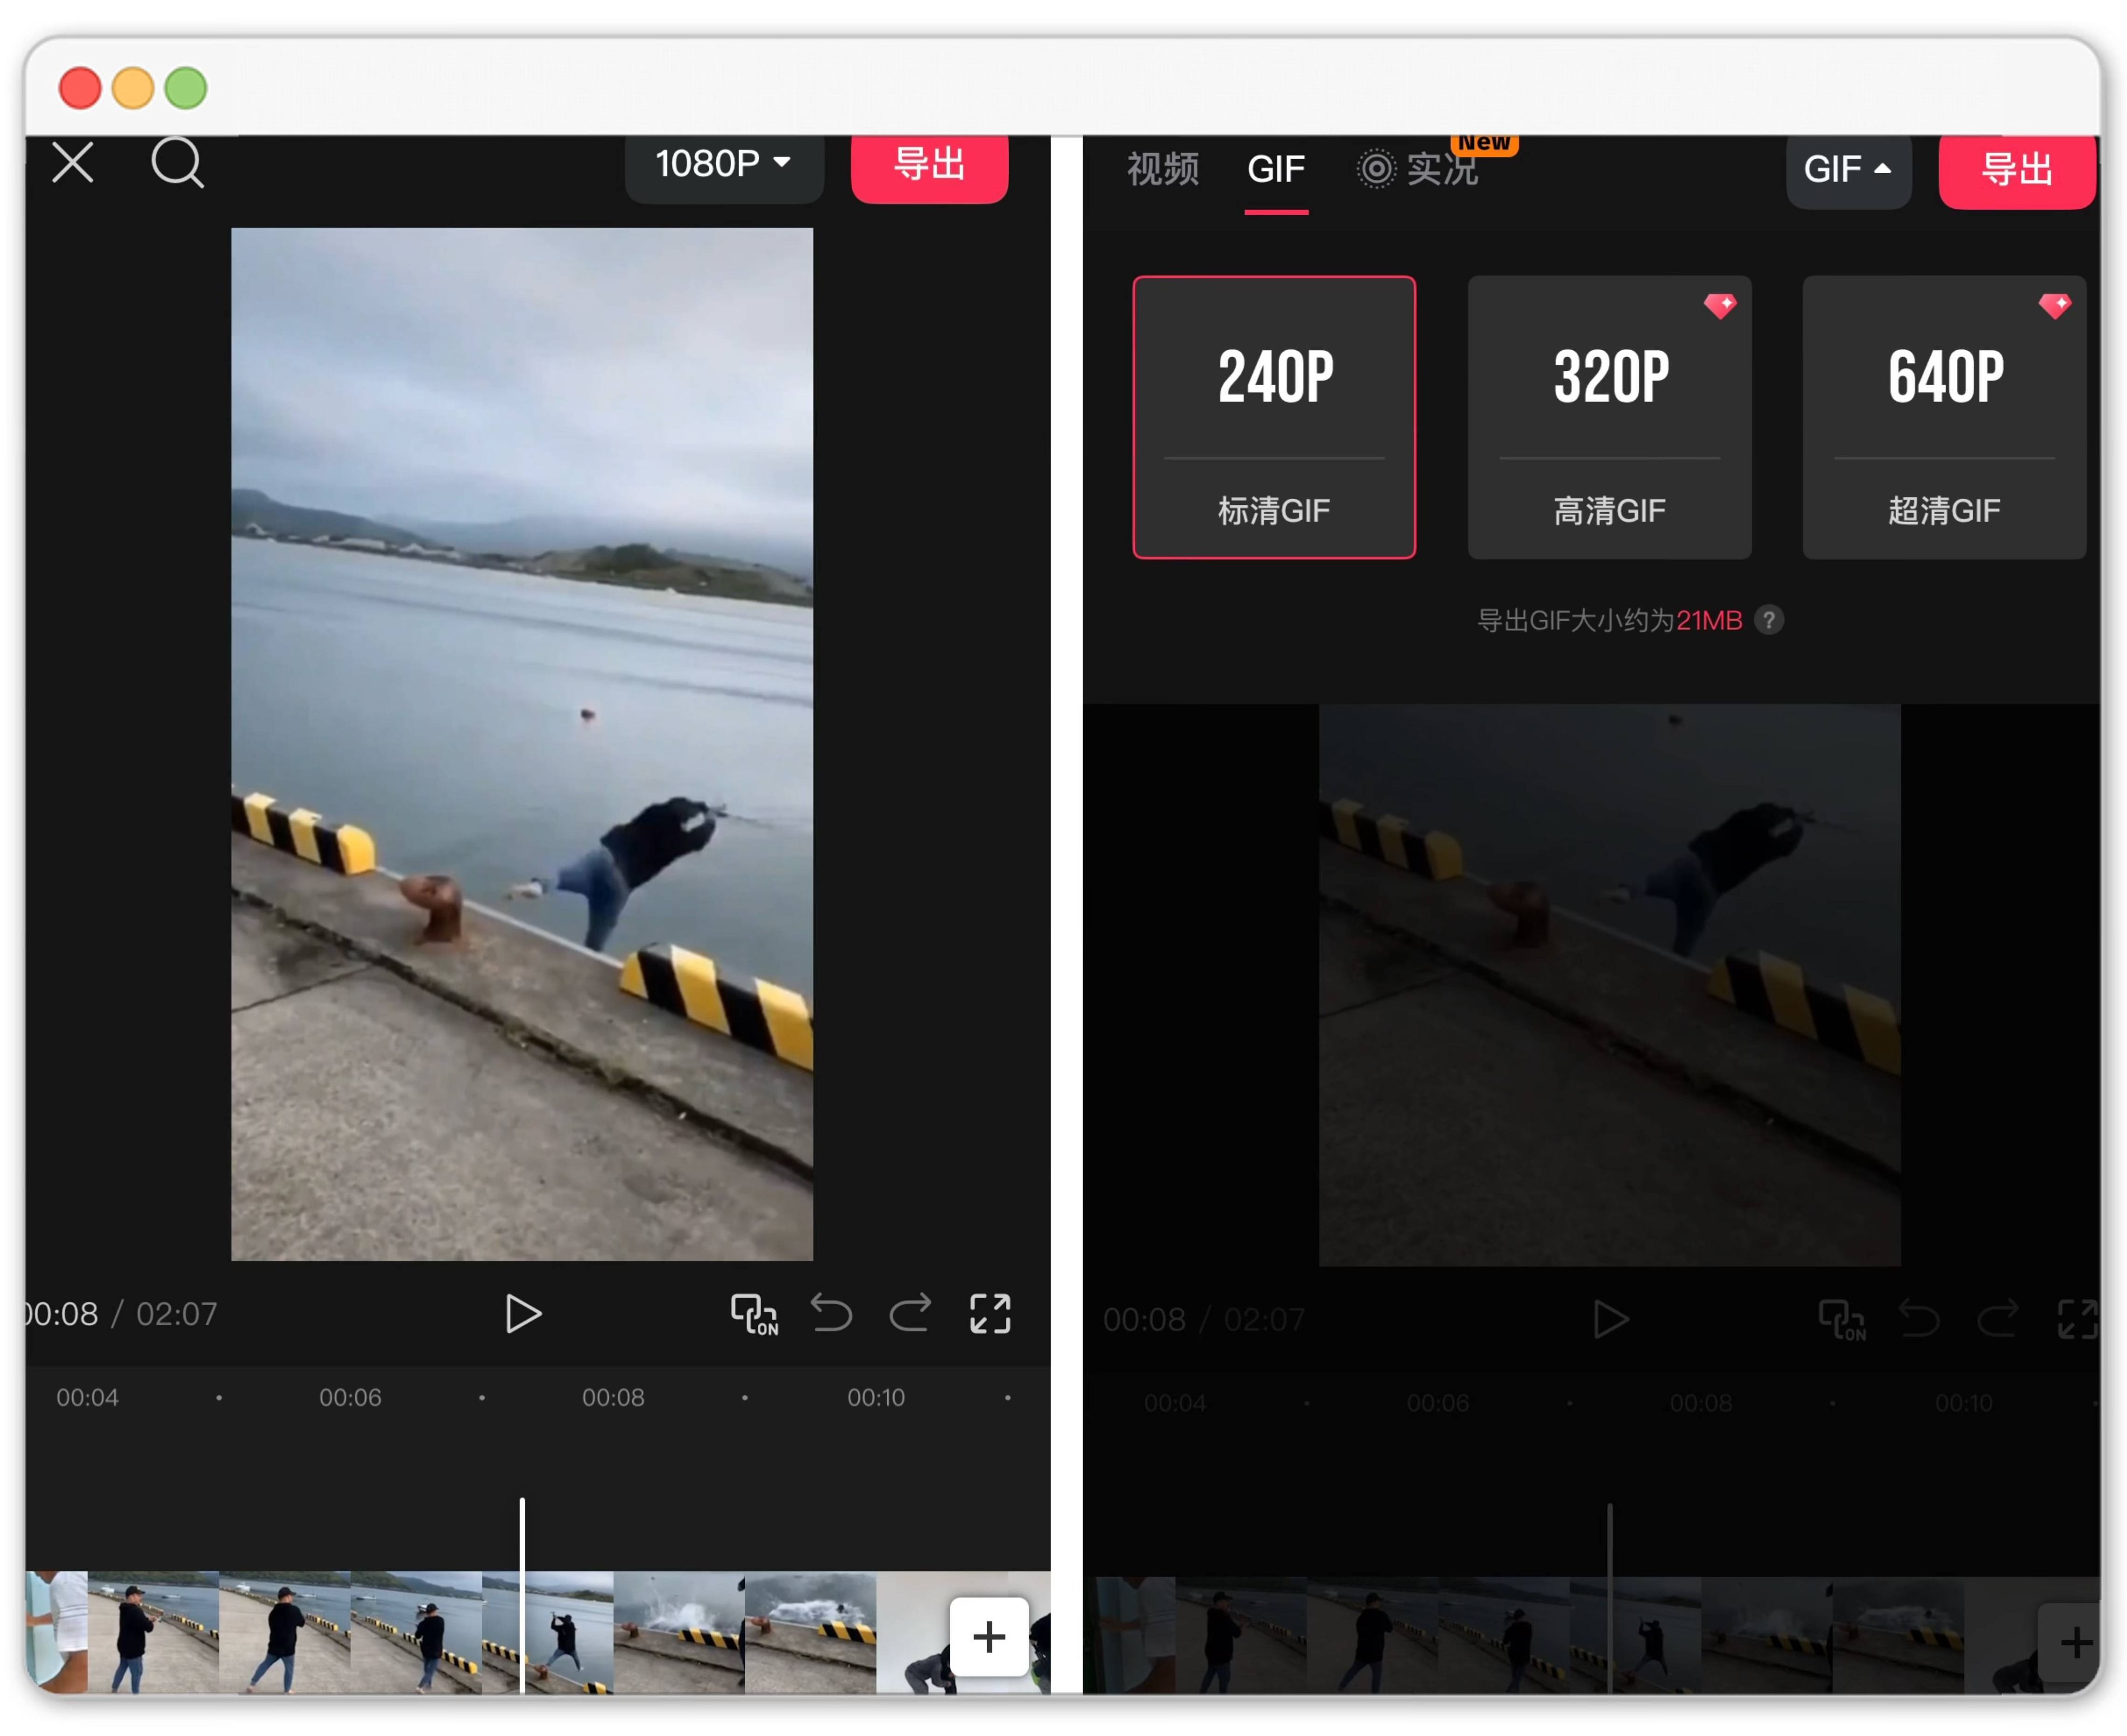Click the red 导出 button in left panel
The image size is (2127, 1736).
coord(929,165)
